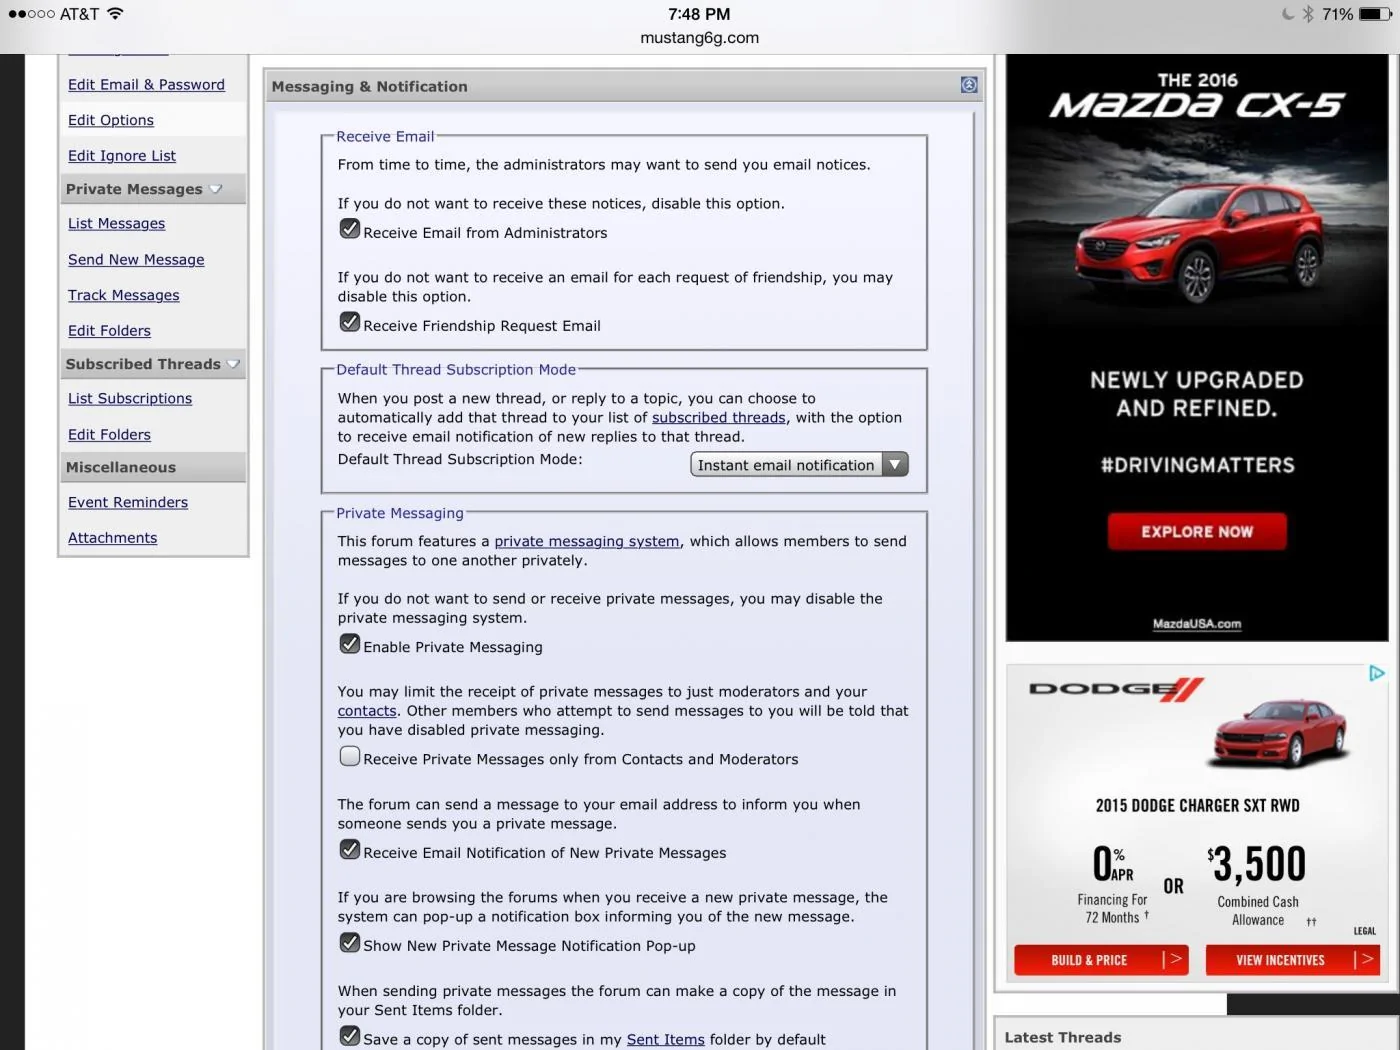Tap the mustang6g.com address bar

pos(699,38)
